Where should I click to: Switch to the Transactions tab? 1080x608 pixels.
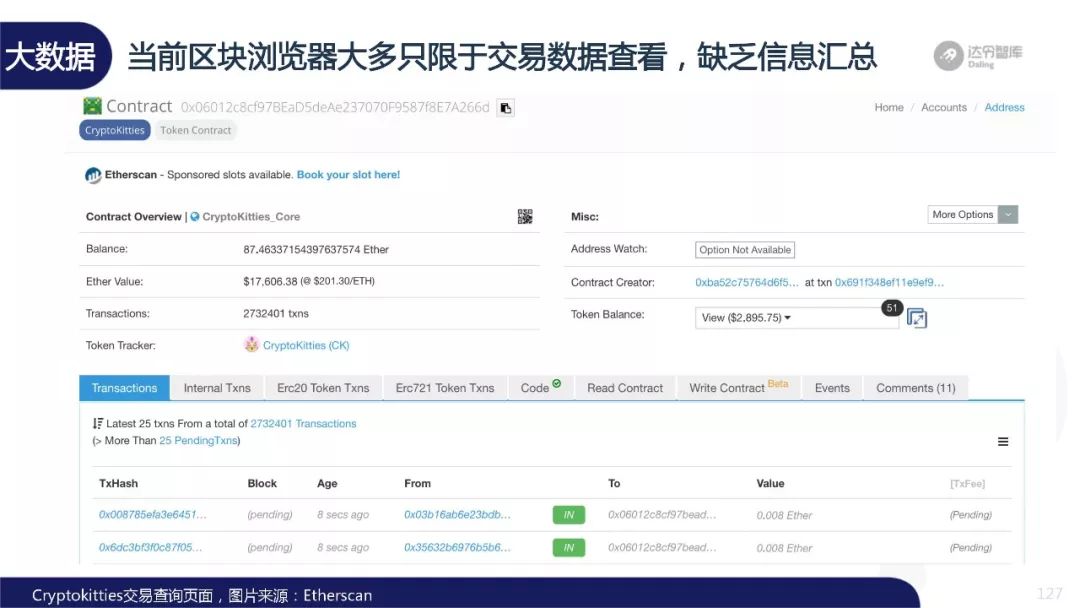point(125,388)
